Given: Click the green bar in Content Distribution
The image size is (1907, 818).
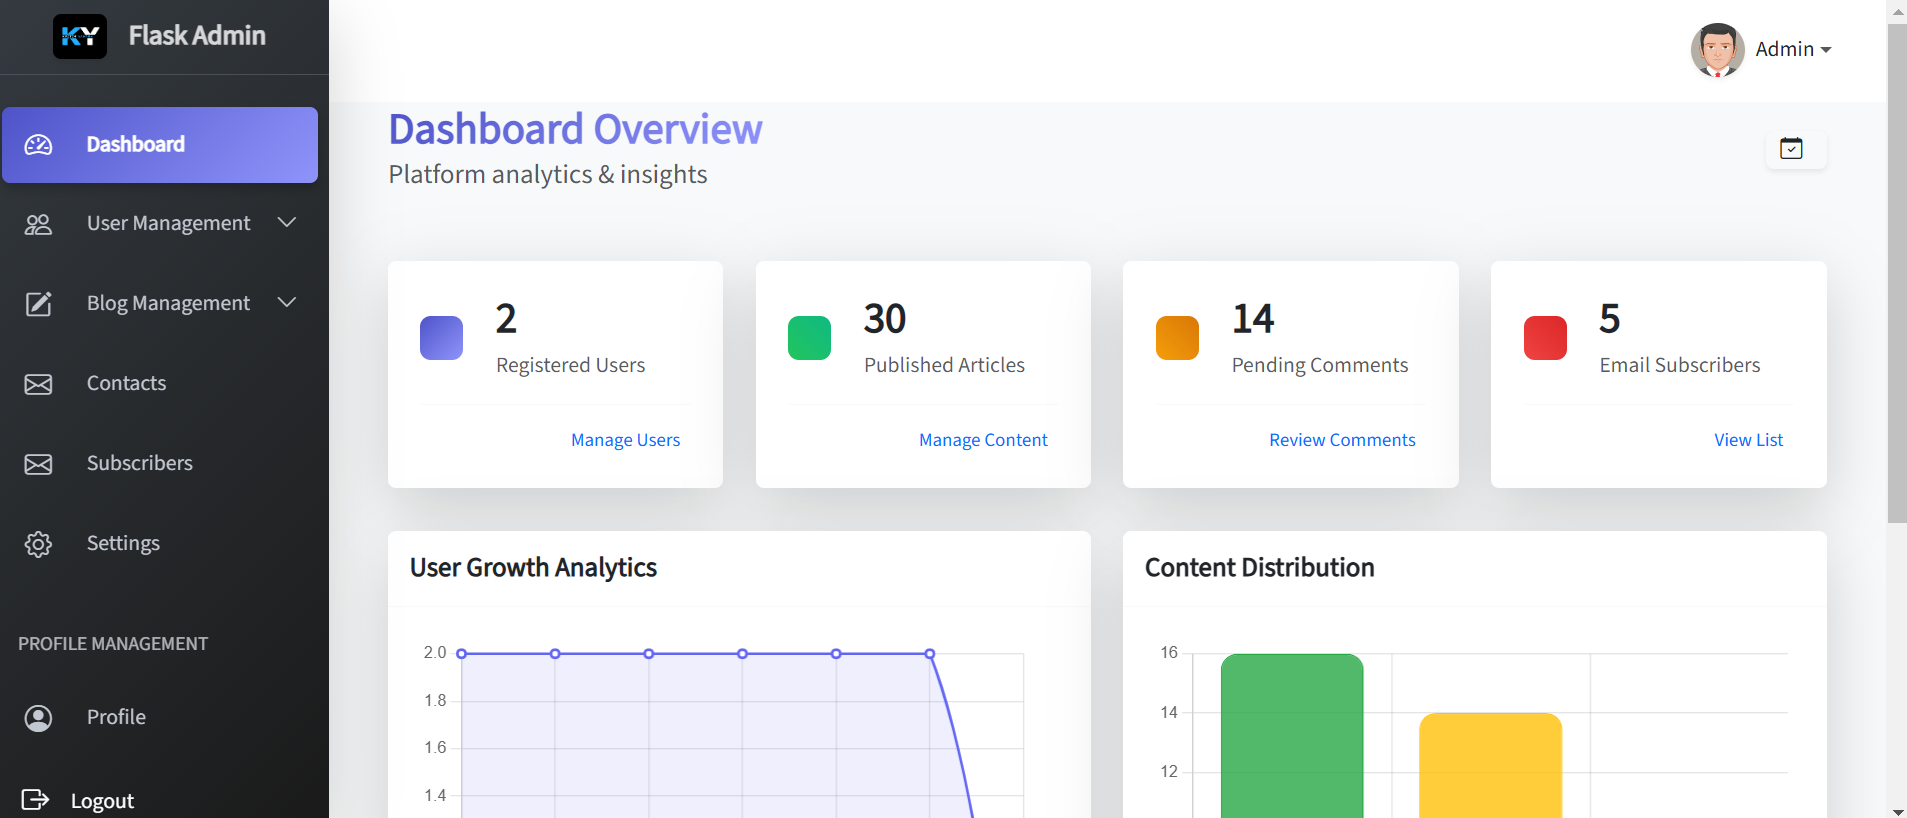Looking at the screenshot, I should (1292, 736).
